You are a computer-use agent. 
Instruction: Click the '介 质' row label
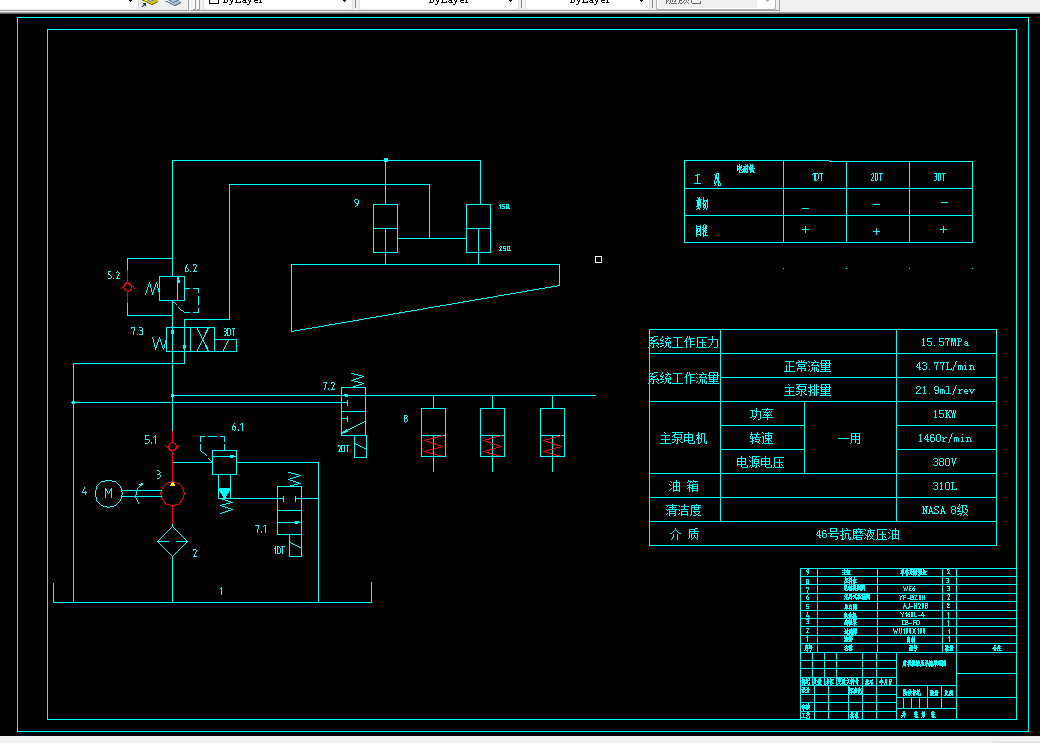(684, 534)
